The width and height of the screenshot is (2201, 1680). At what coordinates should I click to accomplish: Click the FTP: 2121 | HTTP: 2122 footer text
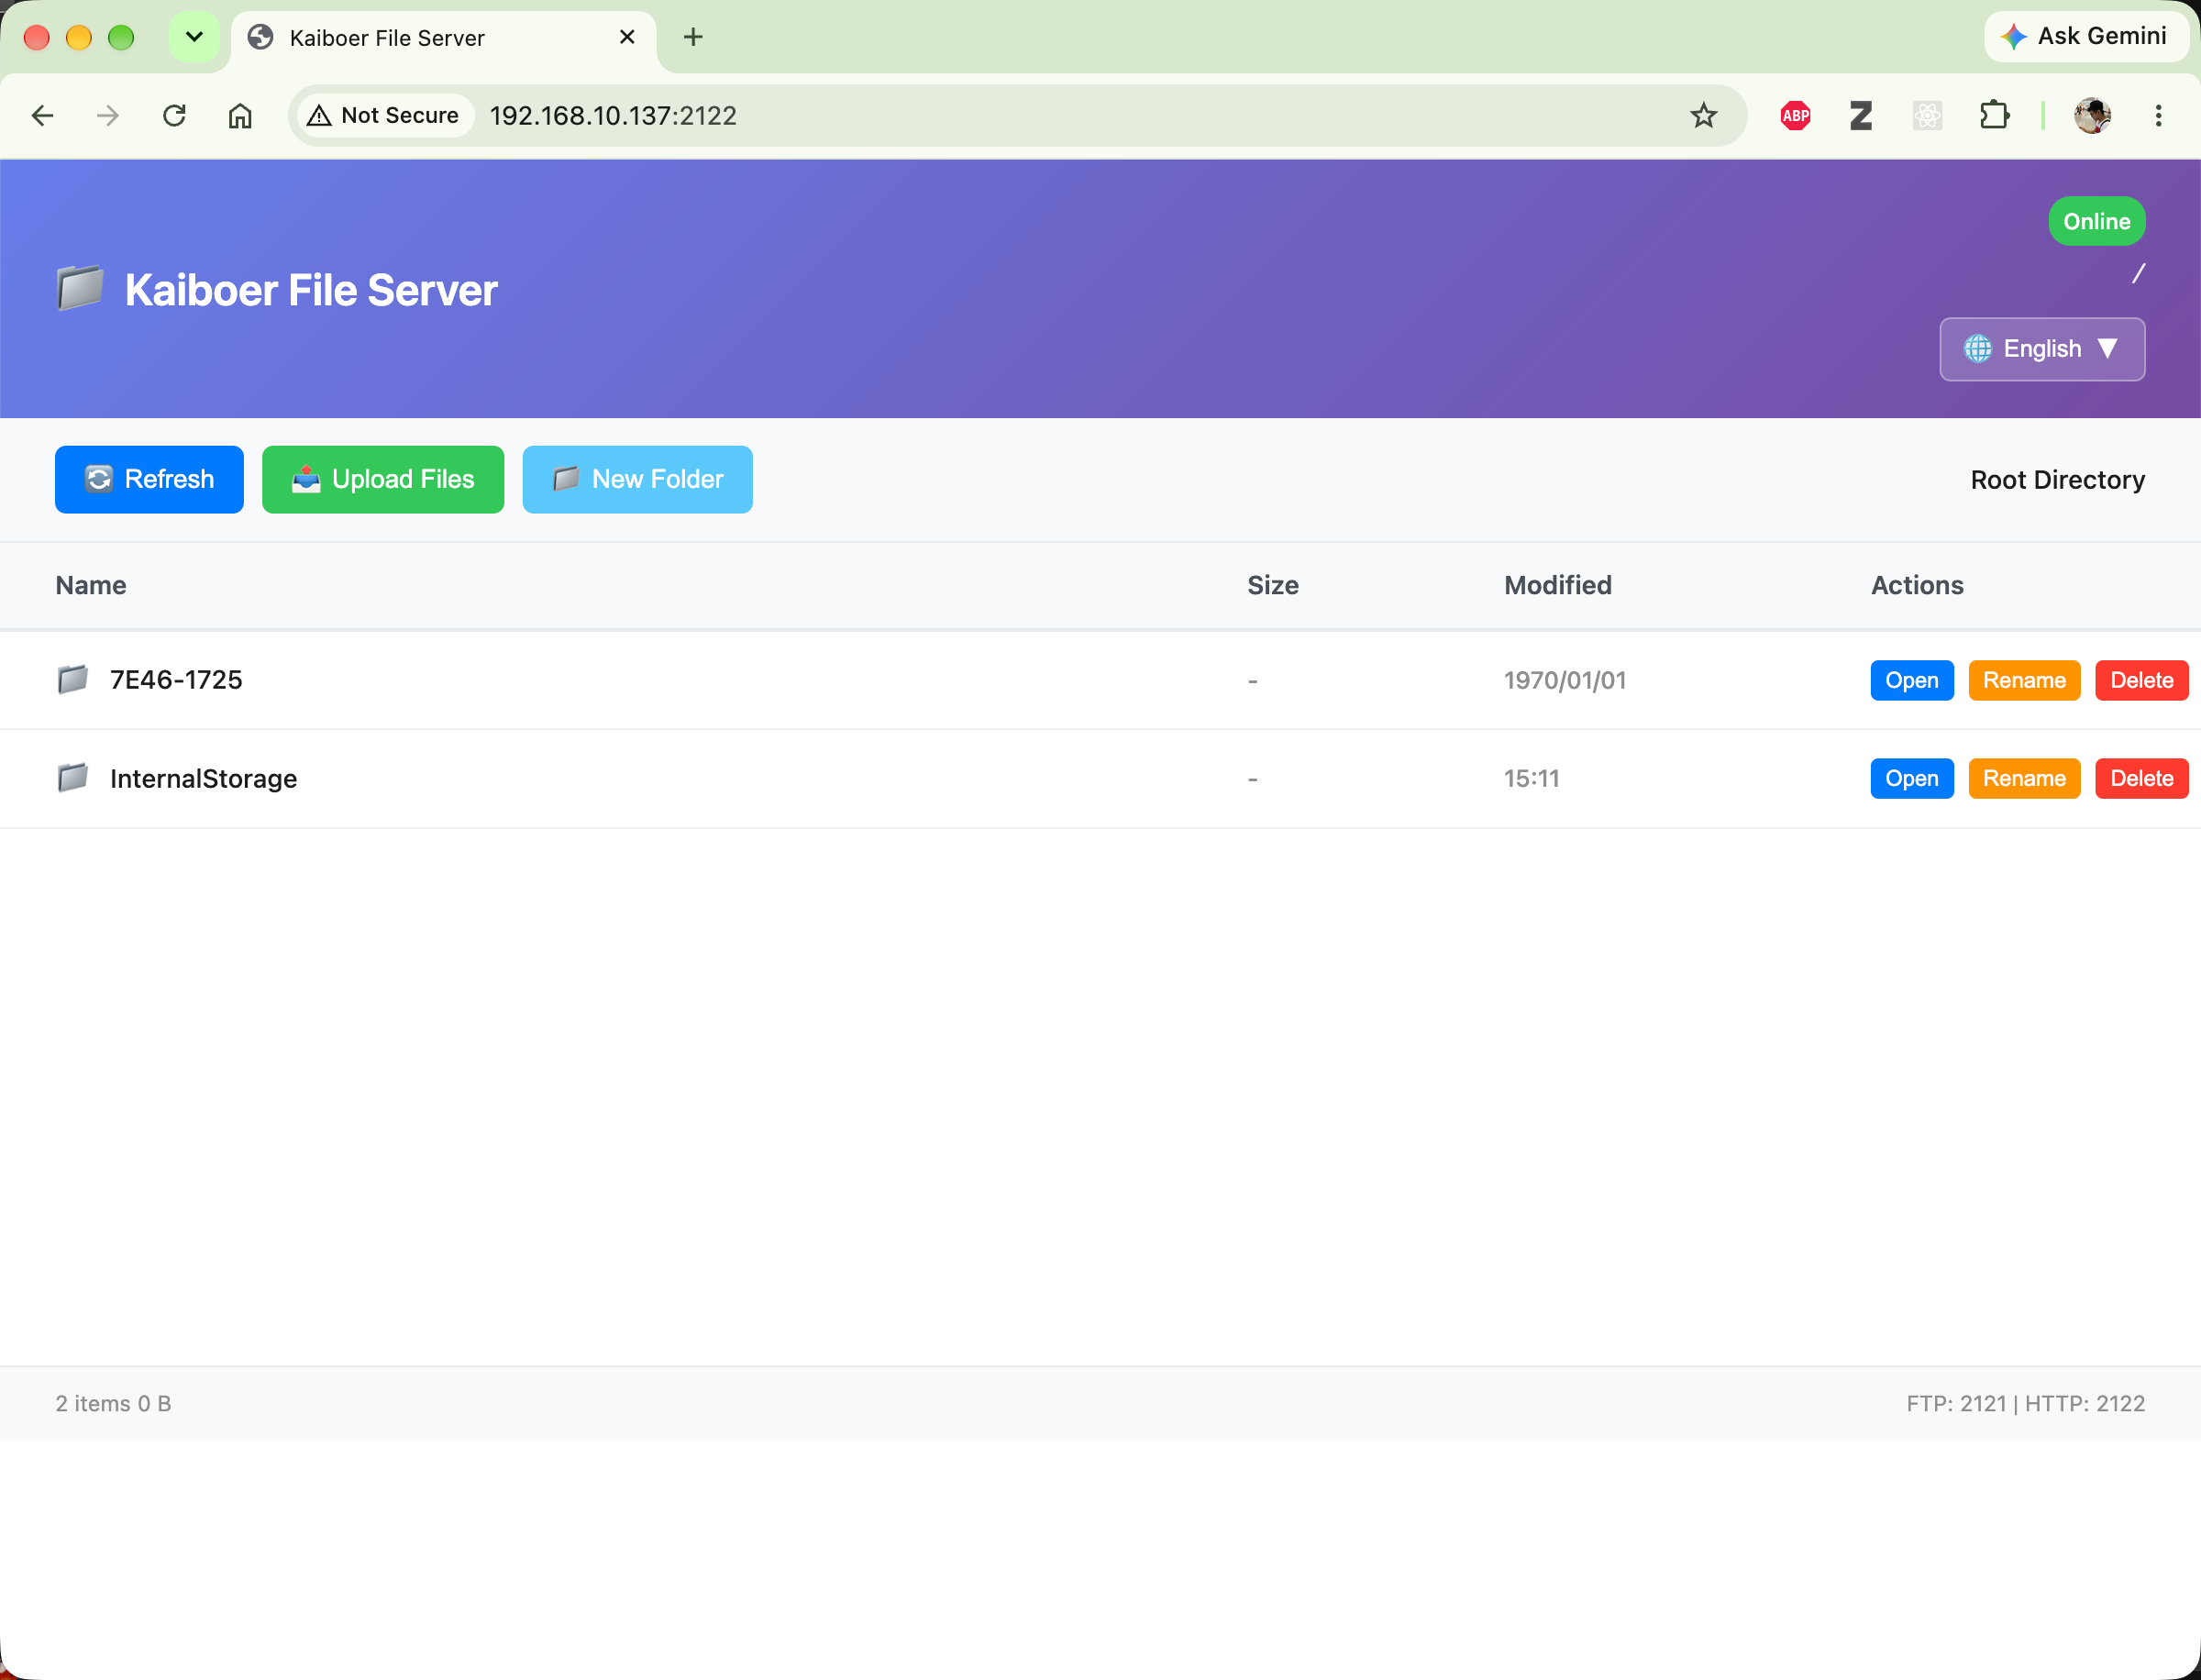pos(2025,1403)
